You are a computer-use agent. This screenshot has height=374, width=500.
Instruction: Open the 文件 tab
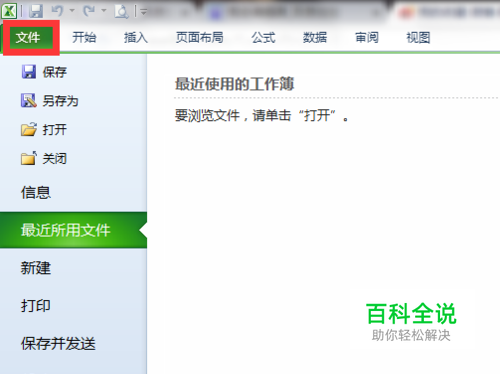(x=28, y=37)
